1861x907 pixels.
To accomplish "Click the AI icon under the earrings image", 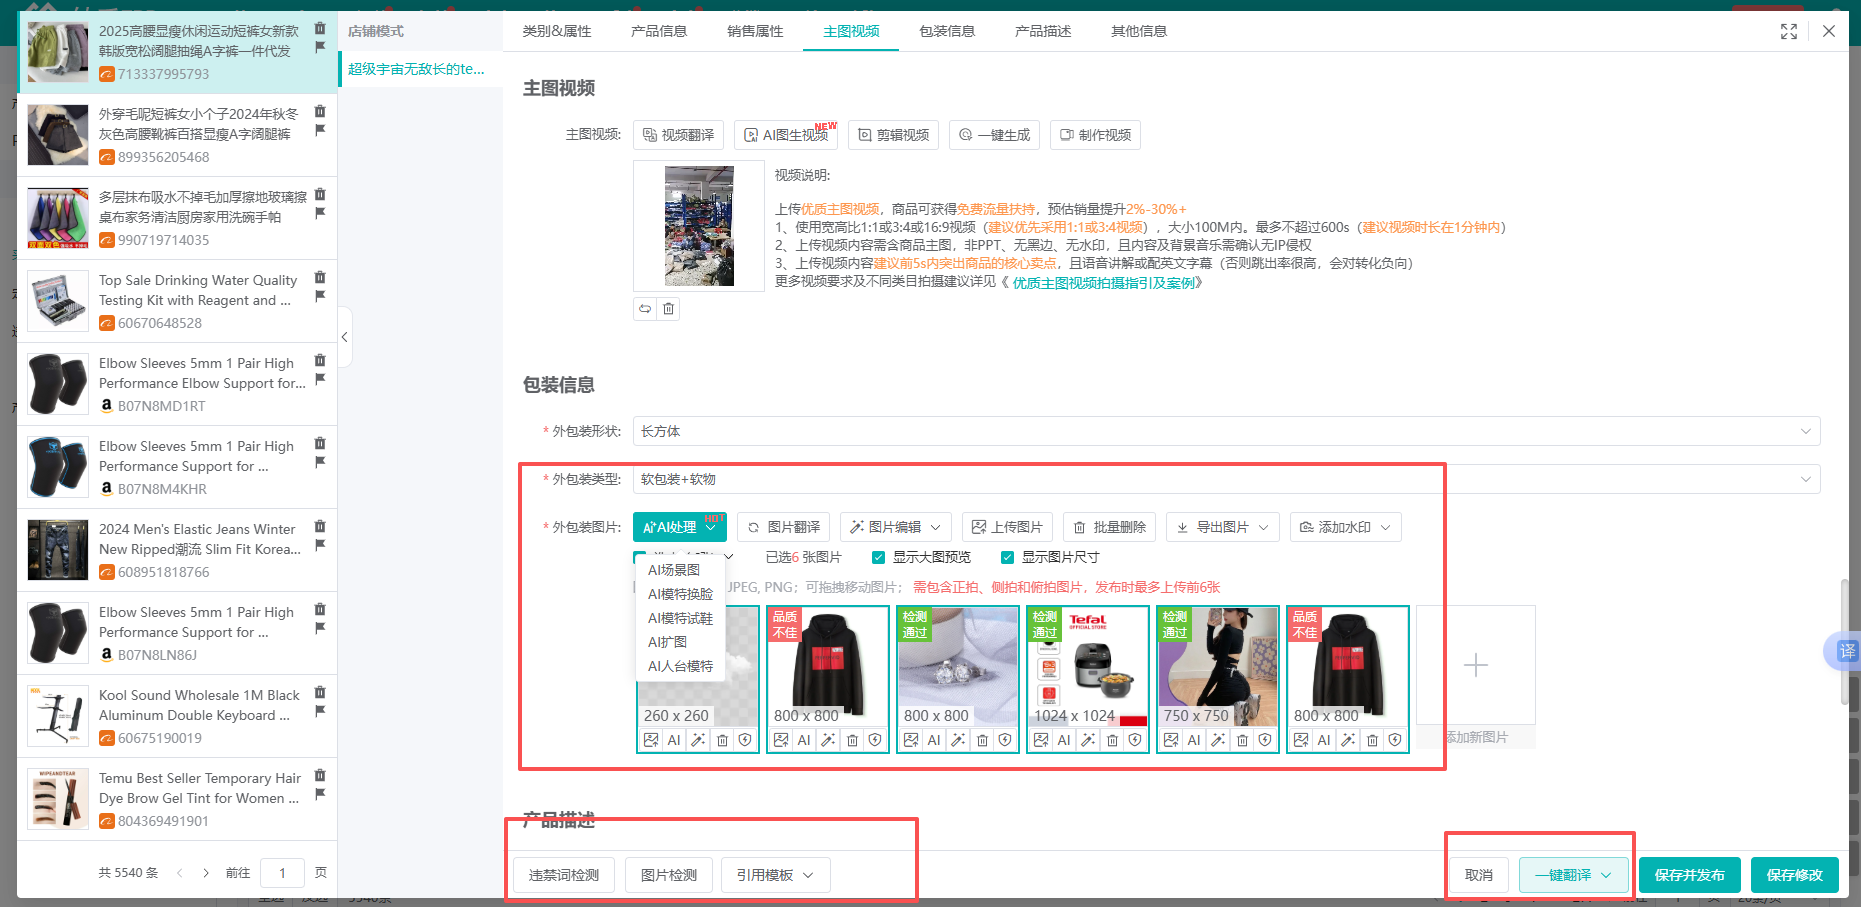I will coord(934,740).
